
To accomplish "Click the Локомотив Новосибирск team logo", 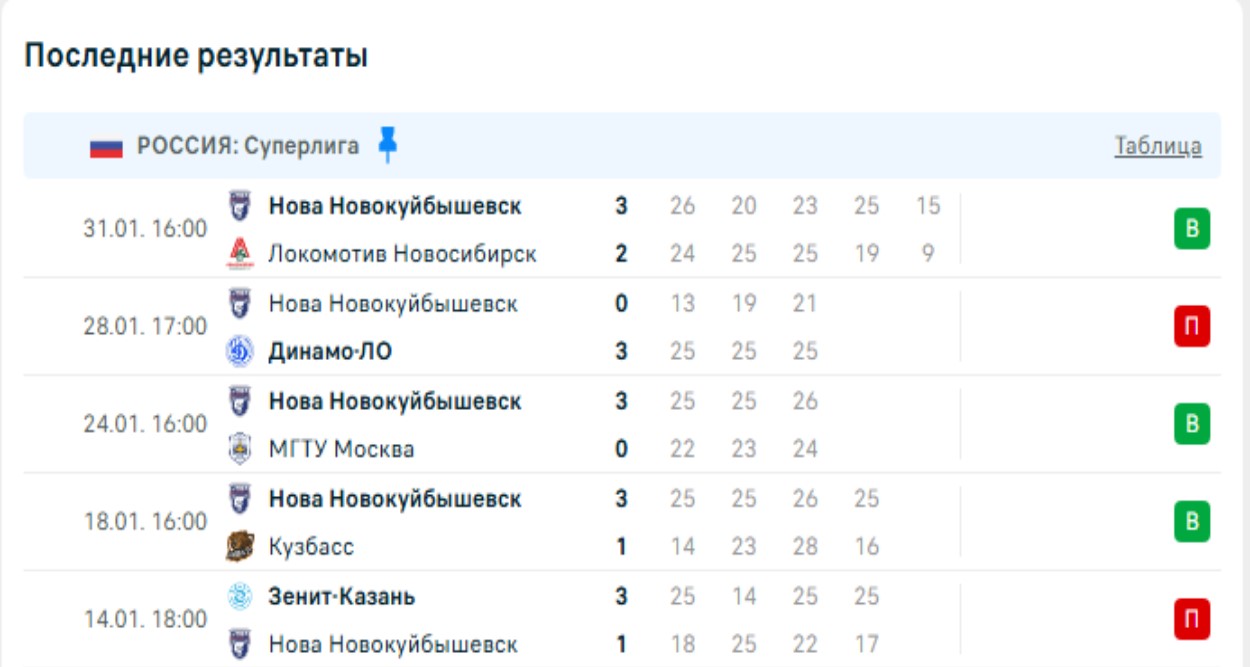I will point(240,254).
